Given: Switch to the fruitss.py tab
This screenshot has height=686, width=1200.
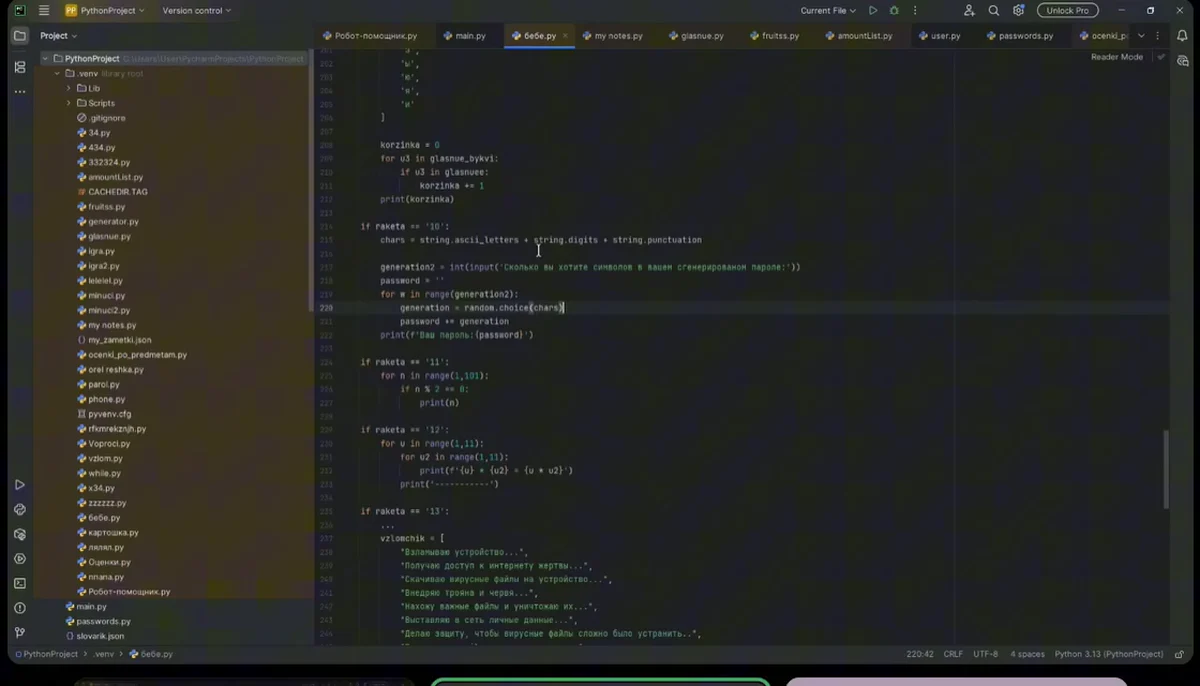Looking at the screenshot, I should [x=773, y=36].
